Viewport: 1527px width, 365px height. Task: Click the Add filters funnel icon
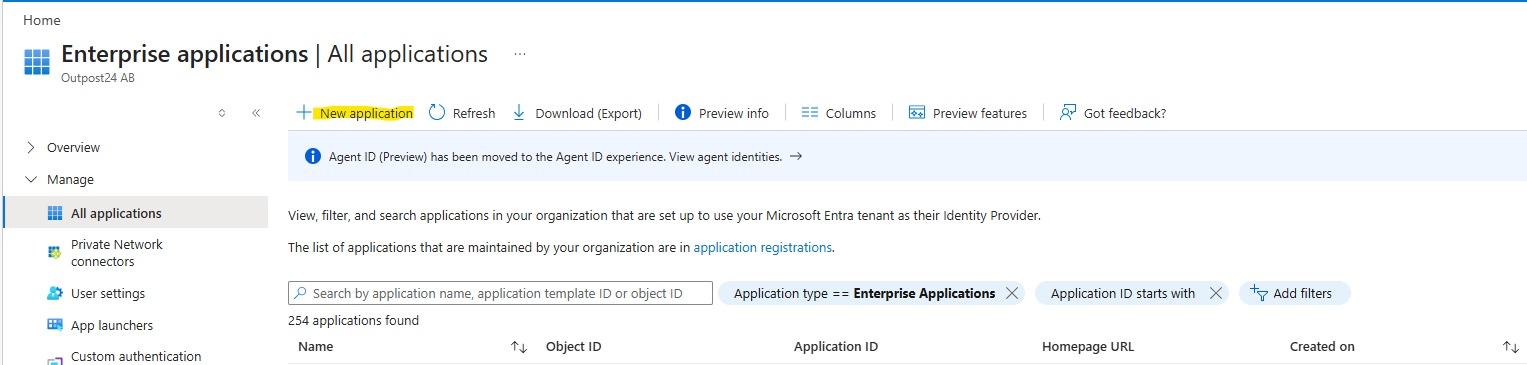(1259, 293)
